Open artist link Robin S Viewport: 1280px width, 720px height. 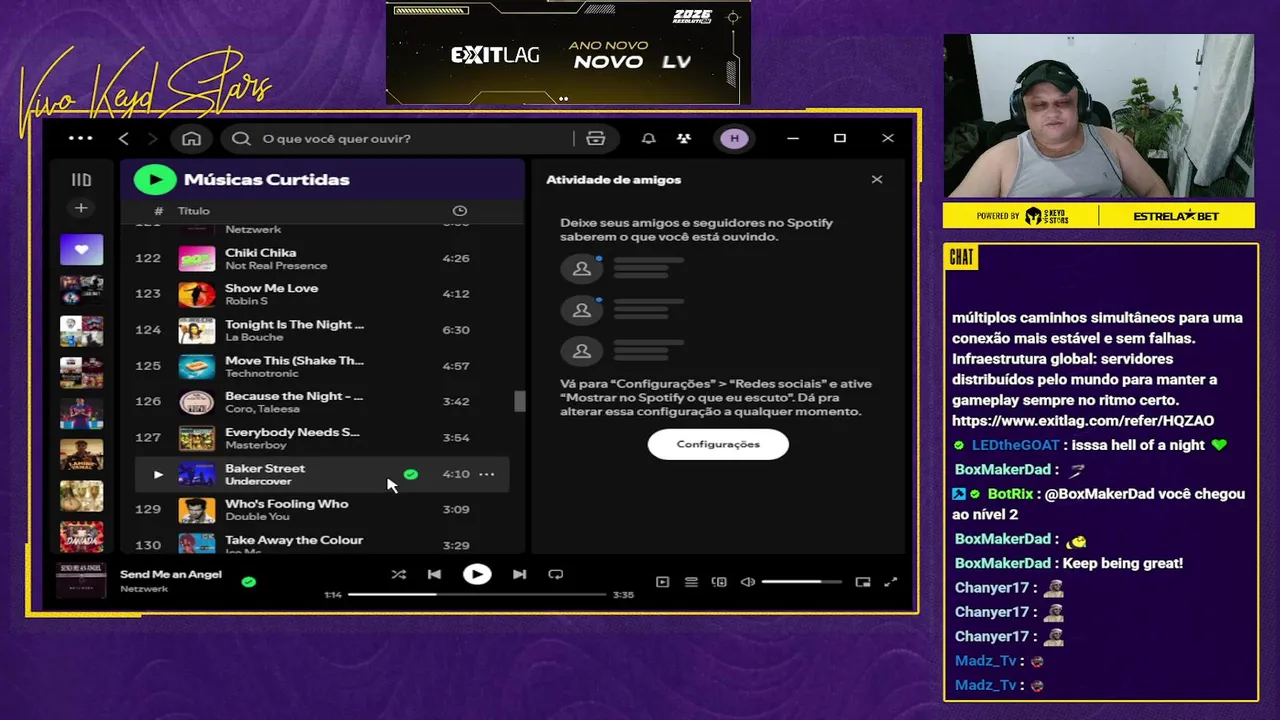[x=246, y=301]
